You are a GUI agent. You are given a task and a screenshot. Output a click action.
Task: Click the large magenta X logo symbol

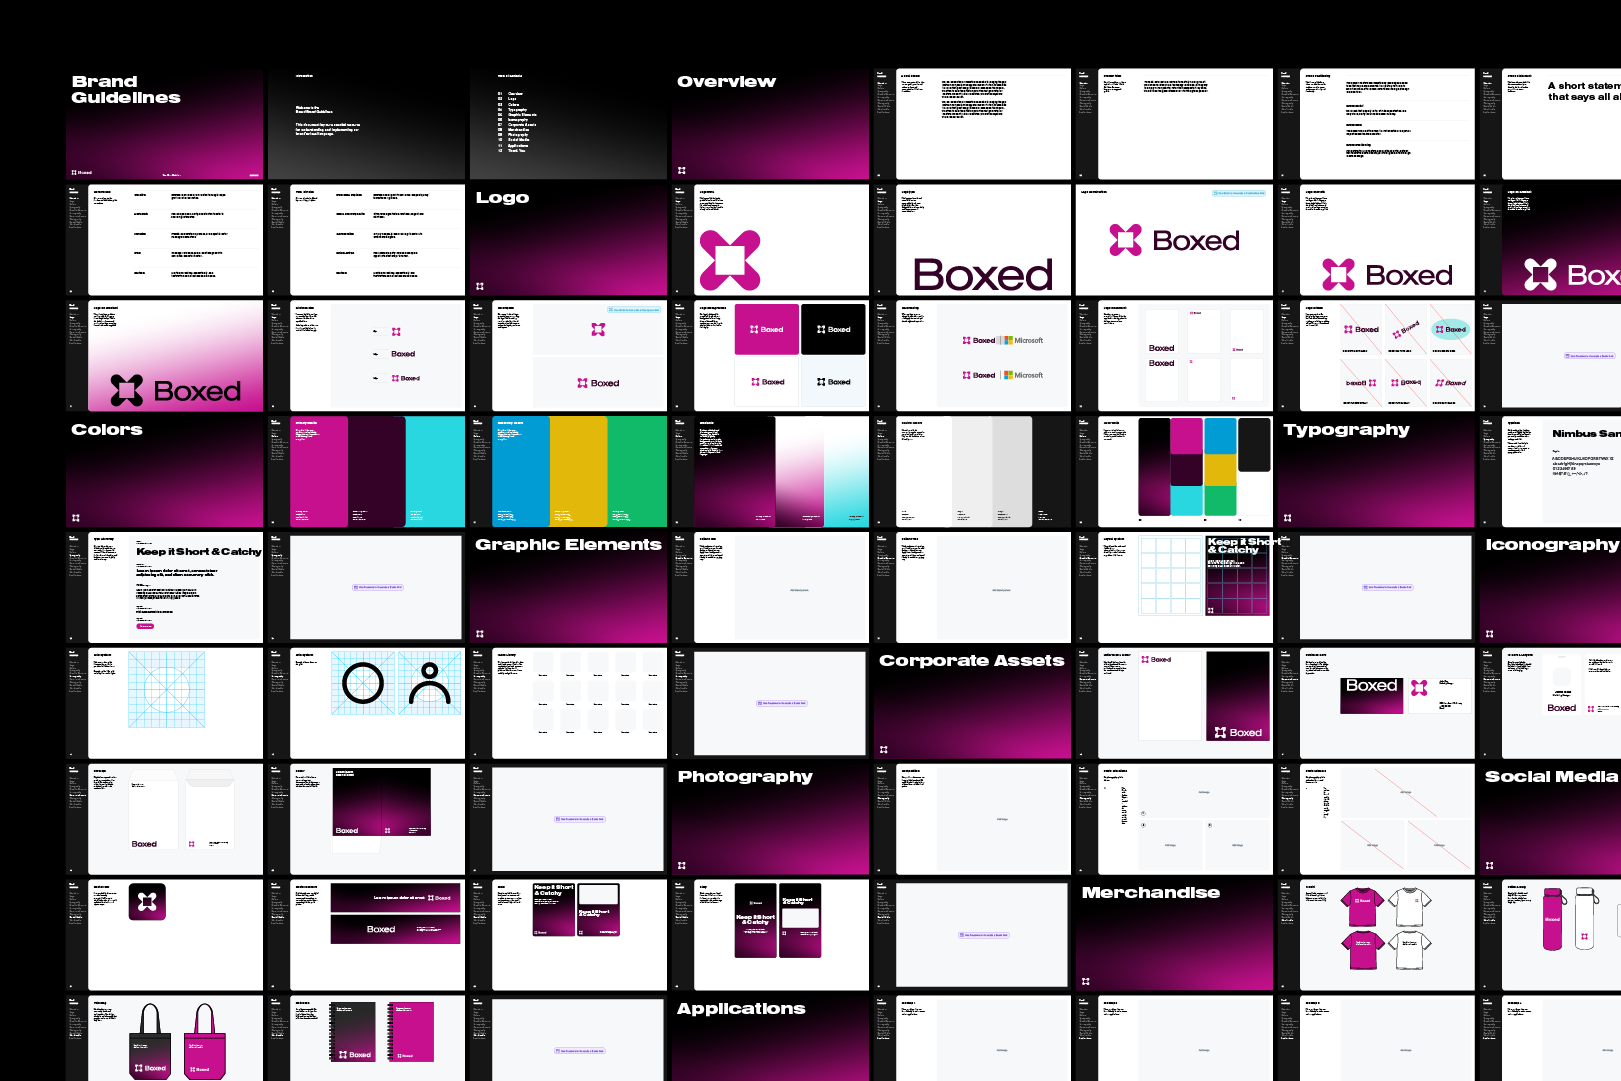730,259
